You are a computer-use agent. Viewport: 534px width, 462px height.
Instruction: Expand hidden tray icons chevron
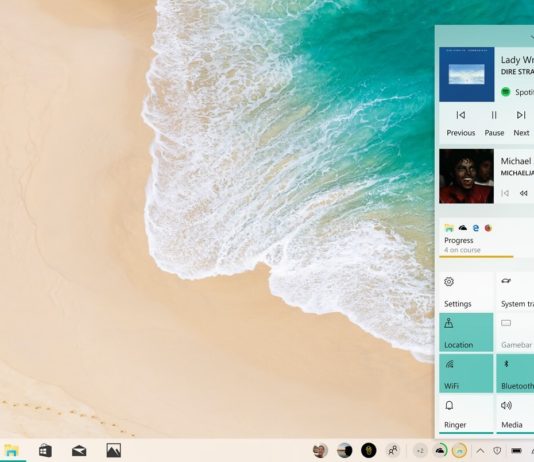[x=480, y=451]
